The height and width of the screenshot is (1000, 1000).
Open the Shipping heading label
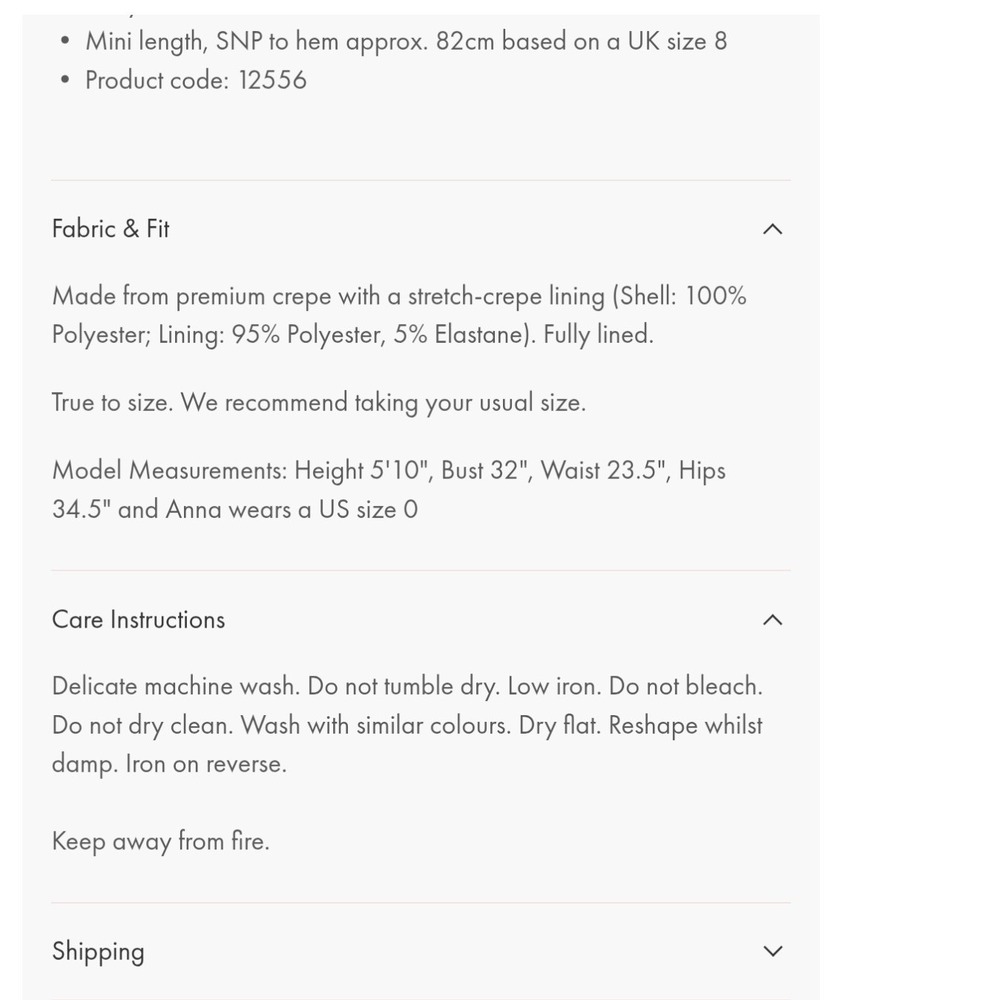coord(98,952)
